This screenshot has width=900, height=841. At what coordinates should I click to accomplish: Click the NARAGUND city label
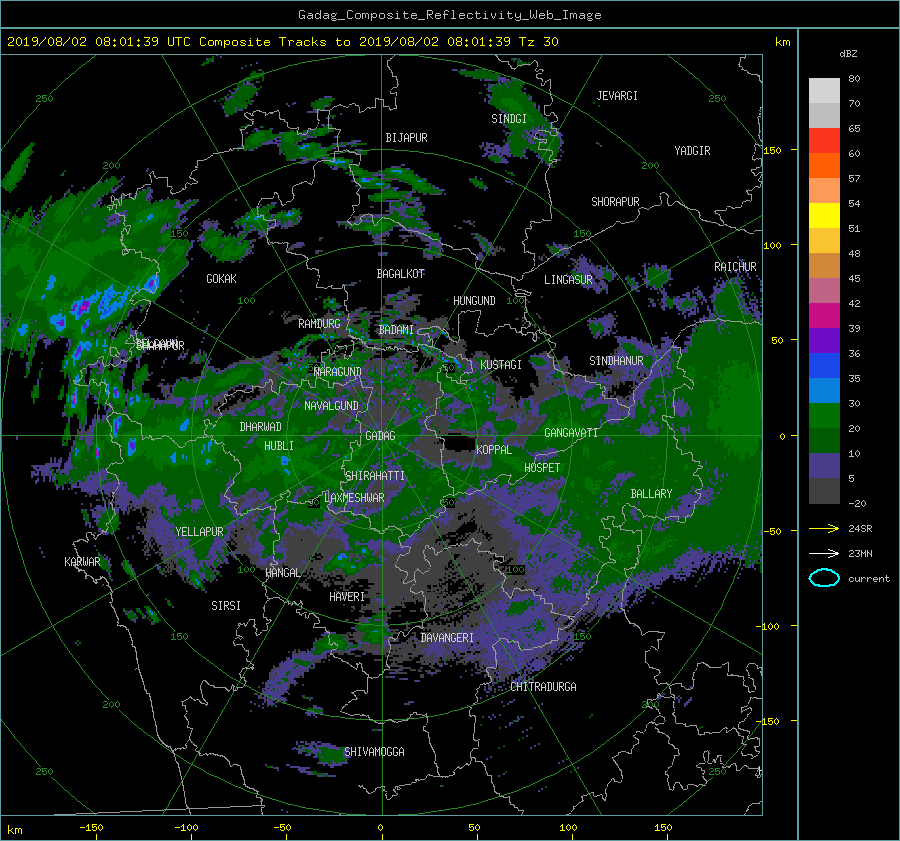click(x=338, y=372)
